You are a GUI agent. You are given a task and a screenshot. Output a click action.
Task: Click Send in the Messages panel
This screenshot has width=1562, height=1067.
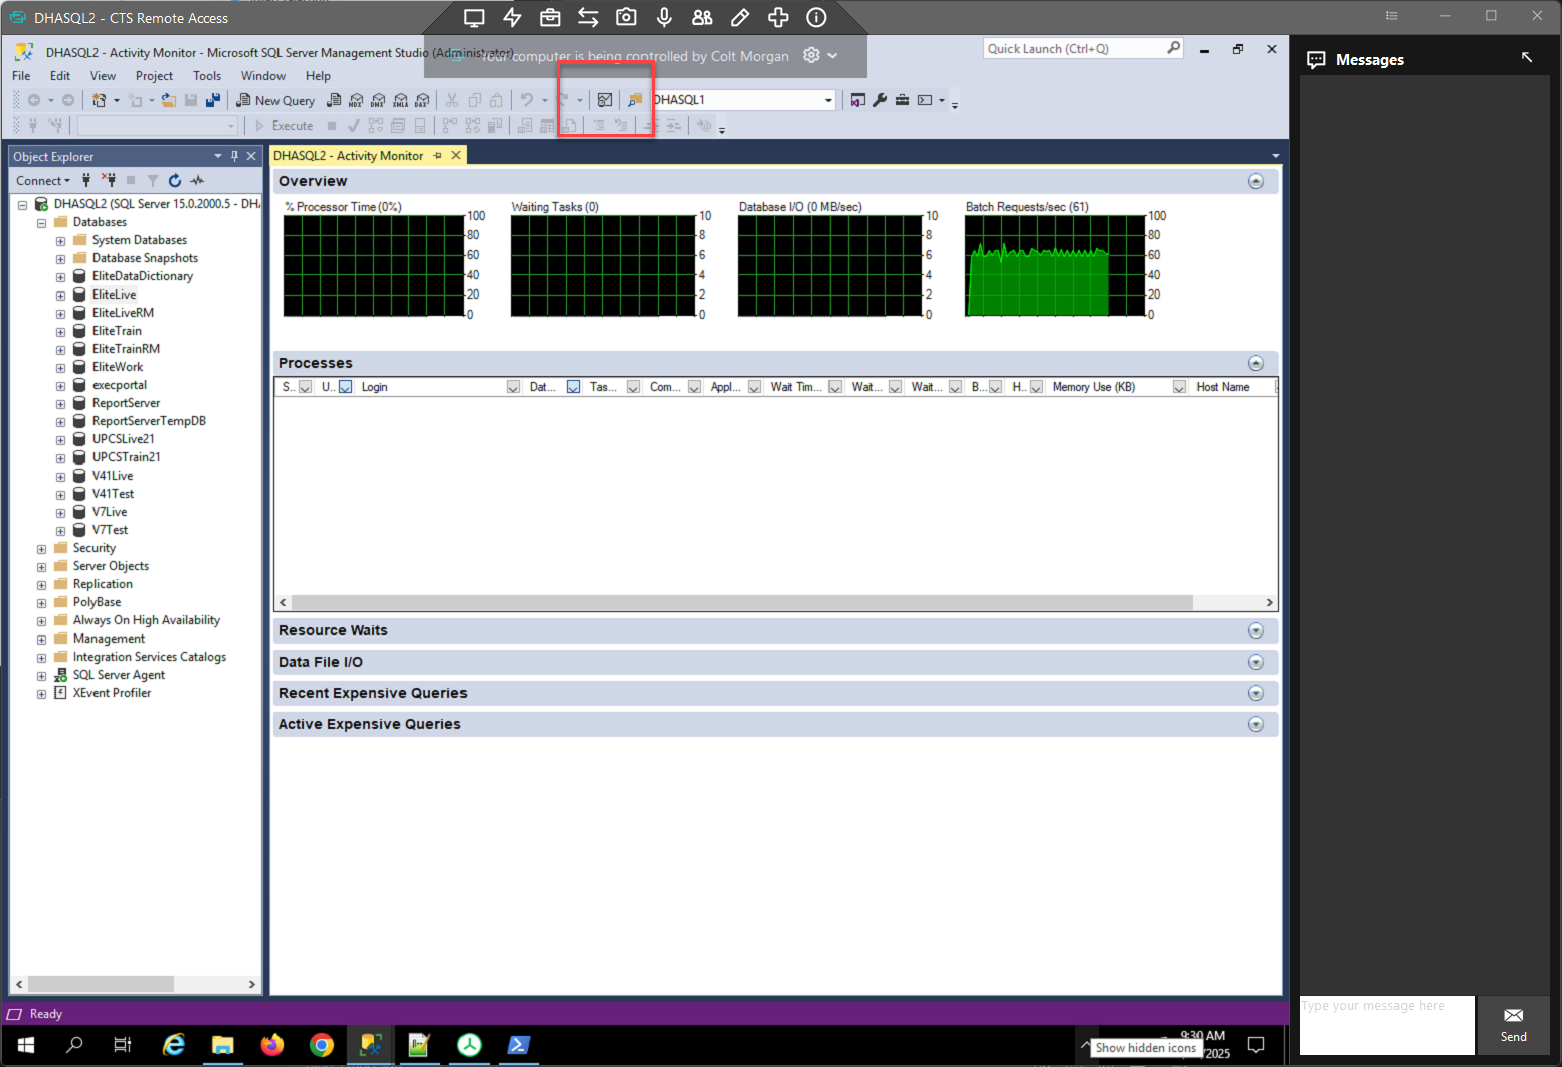(x=1513, y=1025)
